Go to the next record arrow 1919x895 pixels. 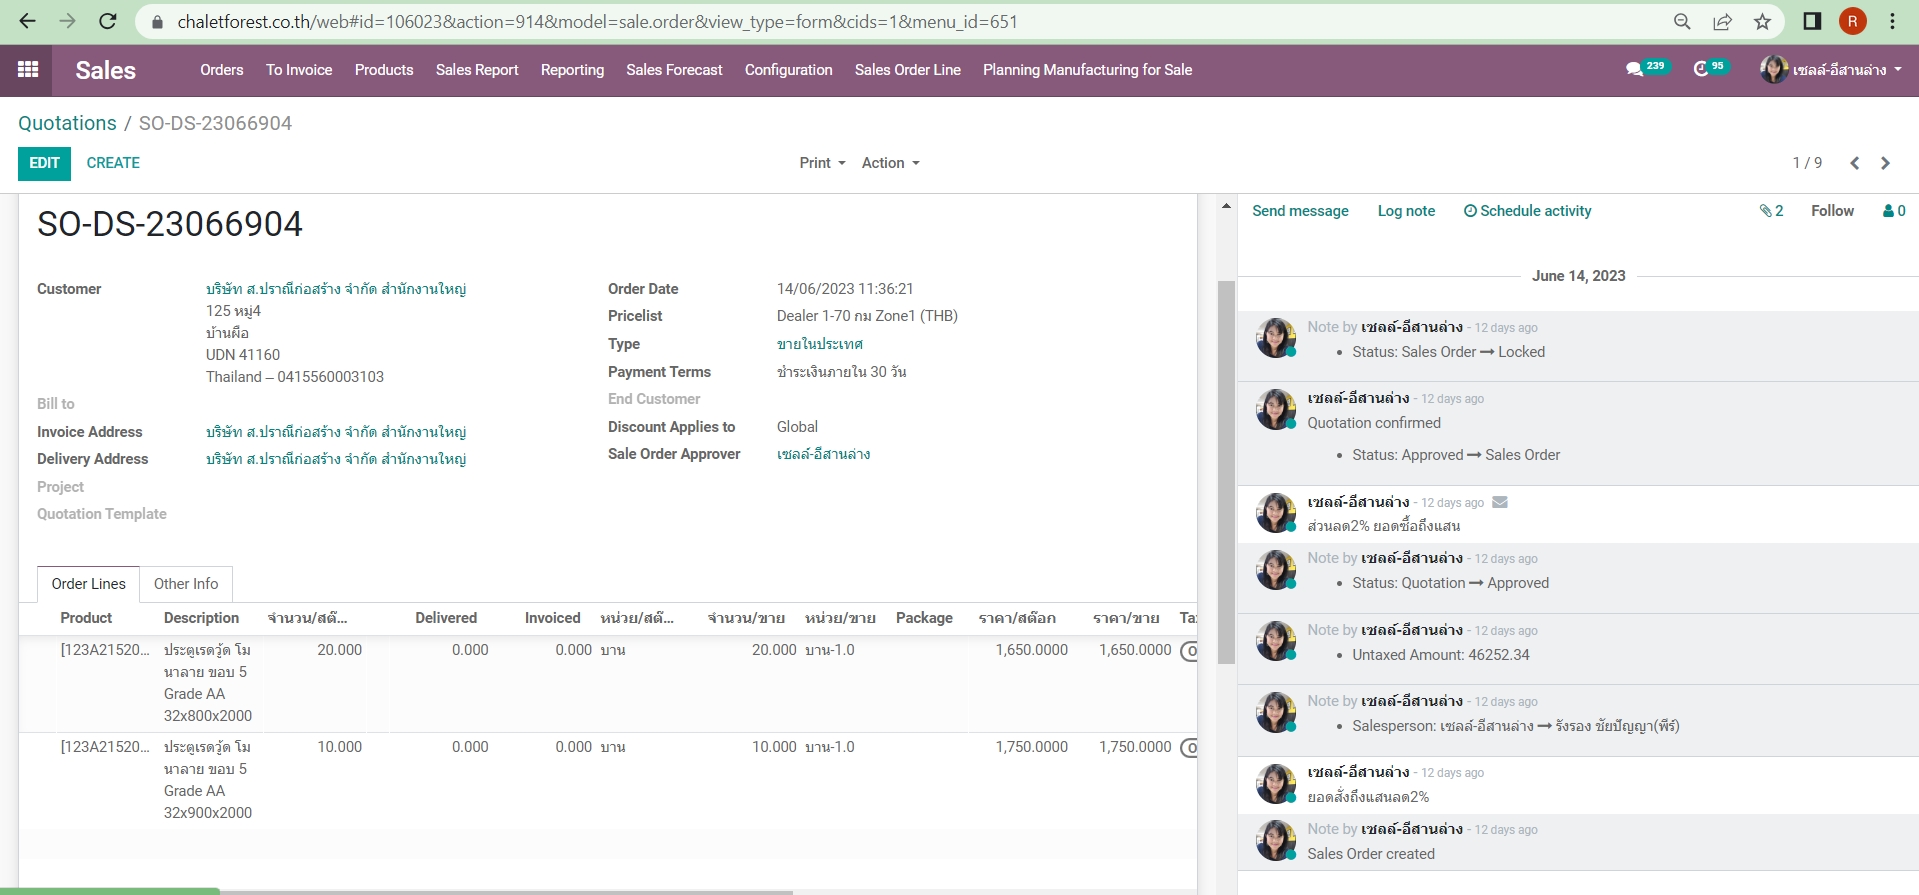(1885, 163)
